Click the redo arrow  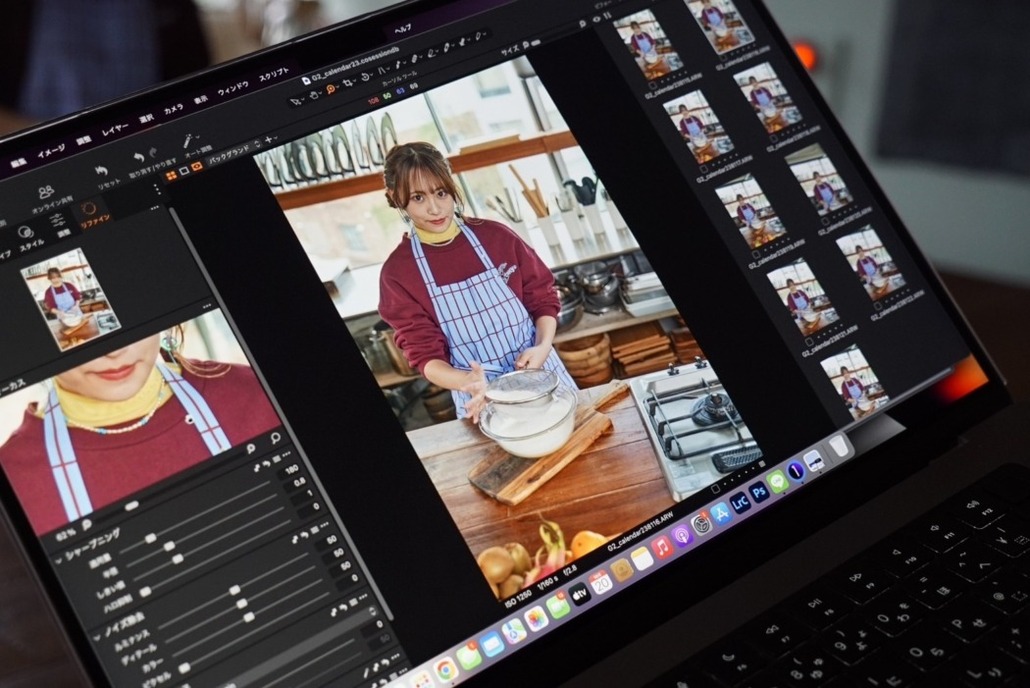[x=154, y=152]
